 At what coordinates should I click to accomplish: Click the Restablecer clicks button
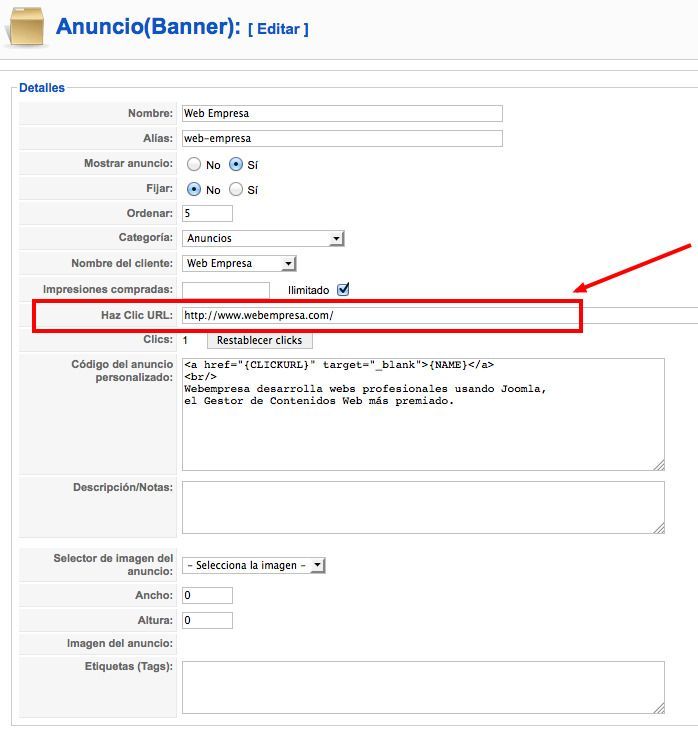[259, 340]
